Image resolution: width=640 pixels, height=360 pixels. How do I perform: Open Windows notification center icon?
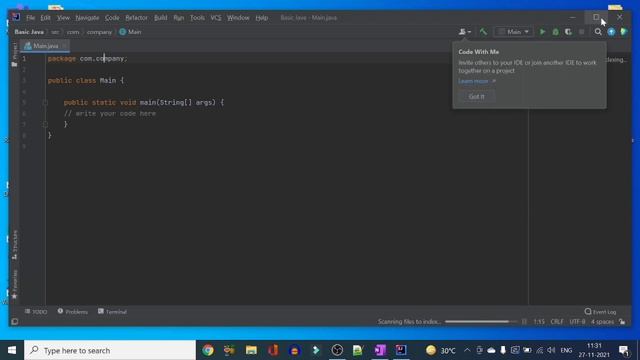click(x=624, y=350)
